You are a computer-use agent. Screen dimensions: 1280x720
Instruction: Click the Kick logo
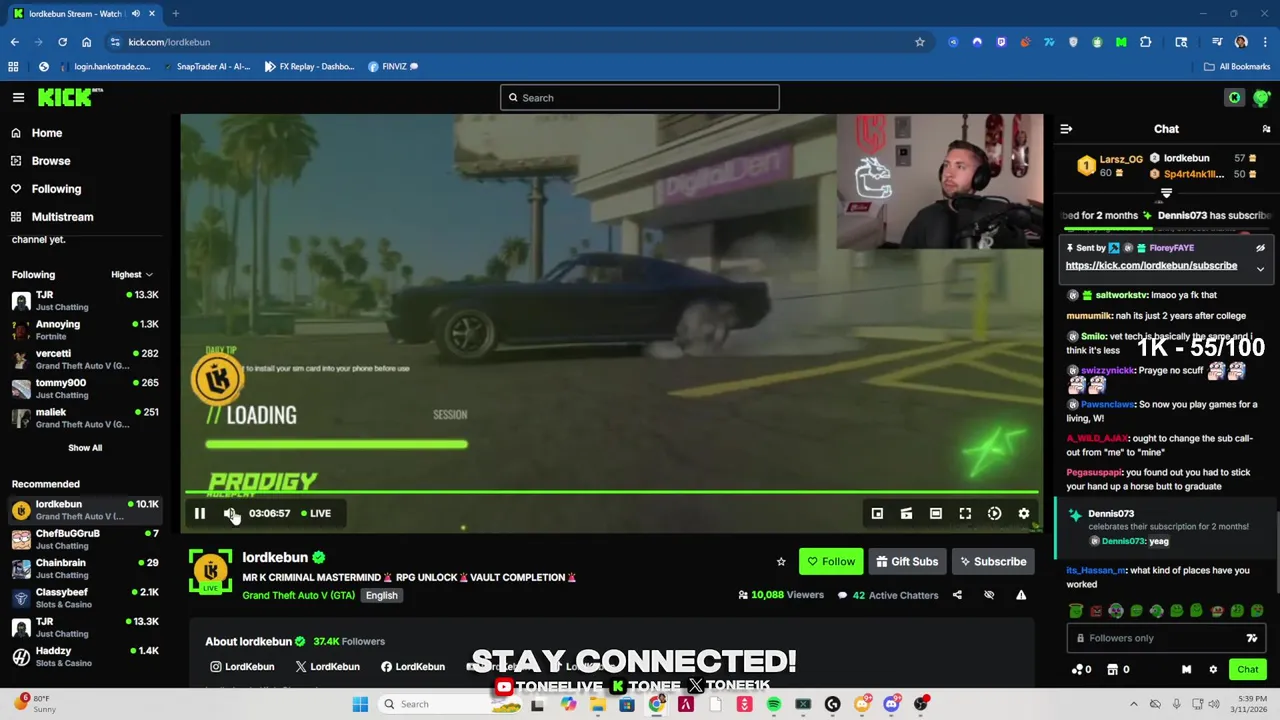pos(70,97)
